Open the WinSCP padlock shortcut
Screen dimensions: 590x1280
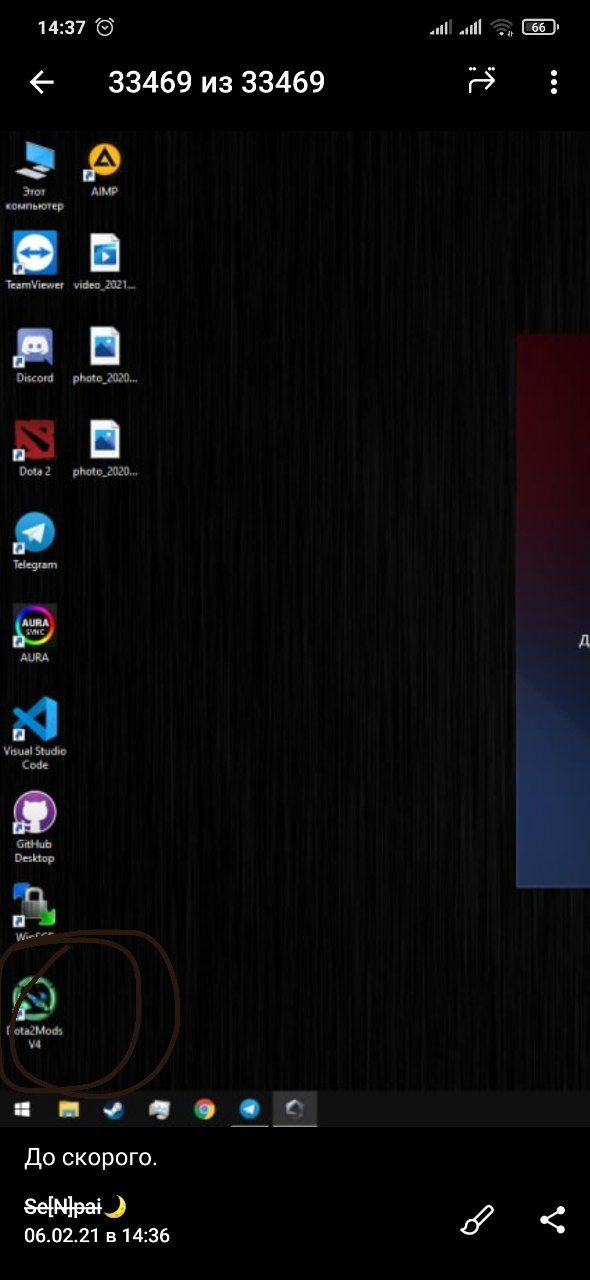tap(35, 912)
